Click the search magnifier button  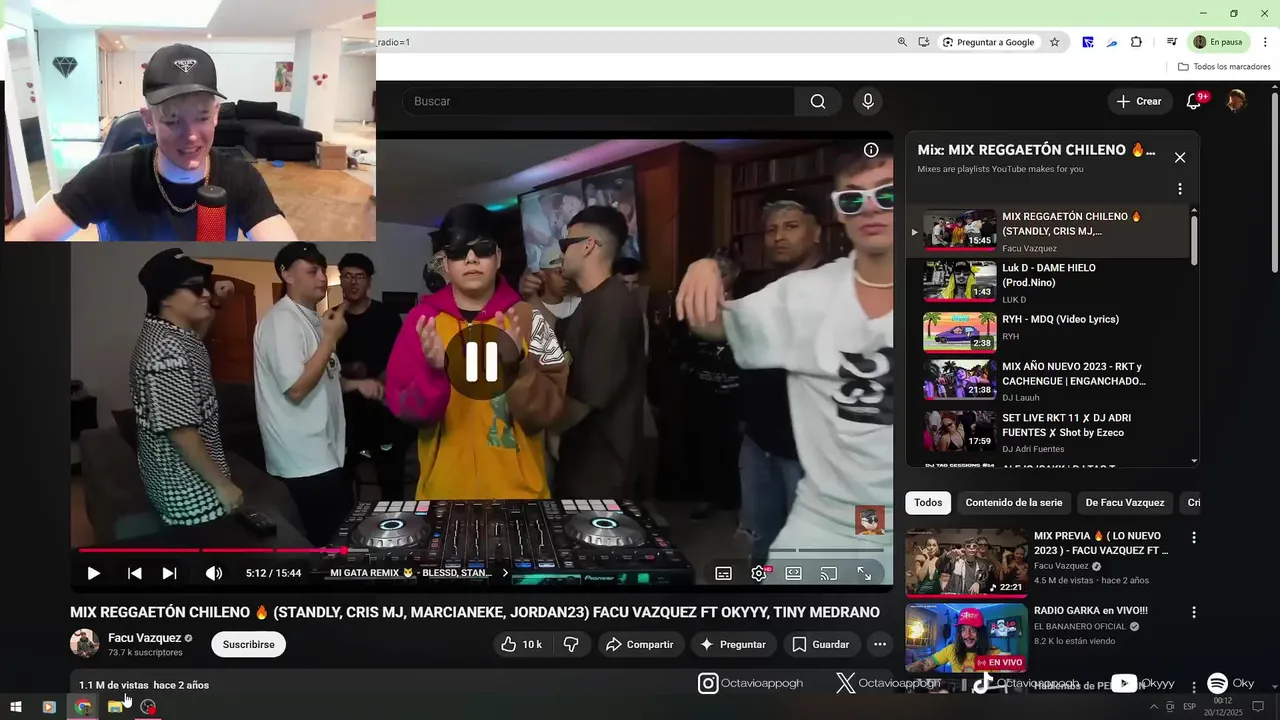pyautogui.click(x=818, y=101)
